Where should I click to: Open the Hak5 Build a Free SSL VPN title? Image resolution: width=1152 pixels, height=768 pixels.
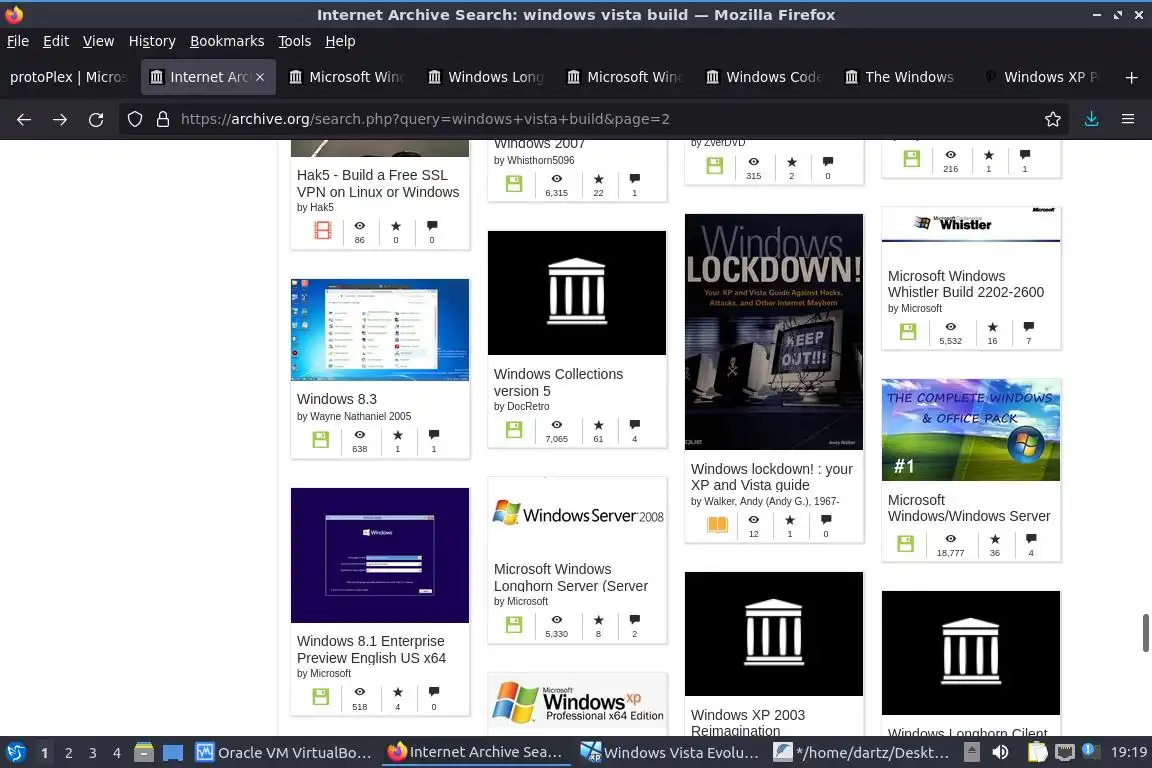point(378,184)
